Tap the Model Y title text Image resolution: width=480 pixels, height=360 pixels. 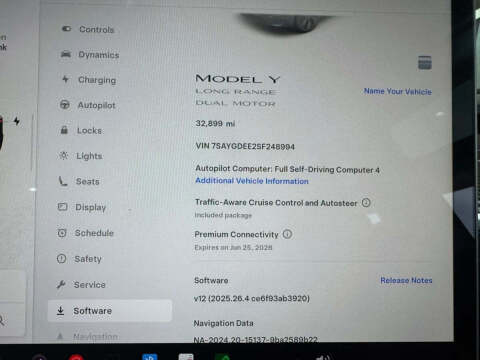[x=237, y=79]
